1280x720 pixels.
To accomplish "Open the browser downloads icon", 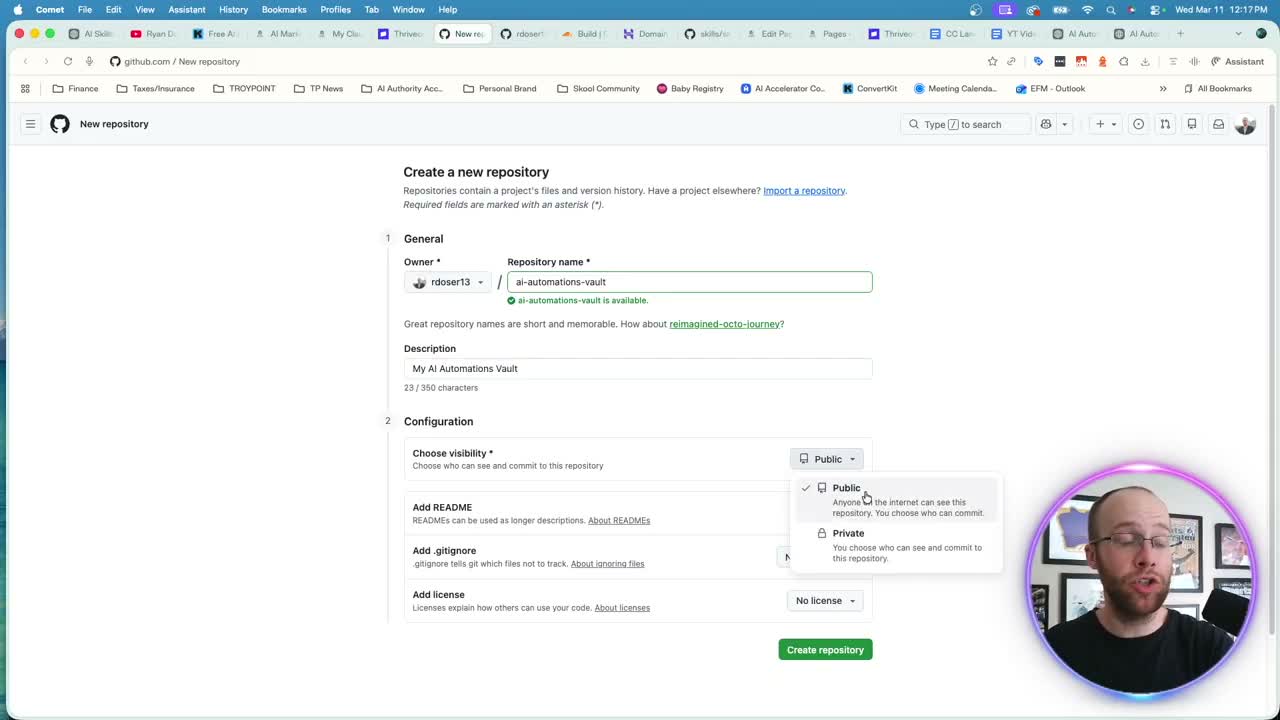I will point(1145,61).
